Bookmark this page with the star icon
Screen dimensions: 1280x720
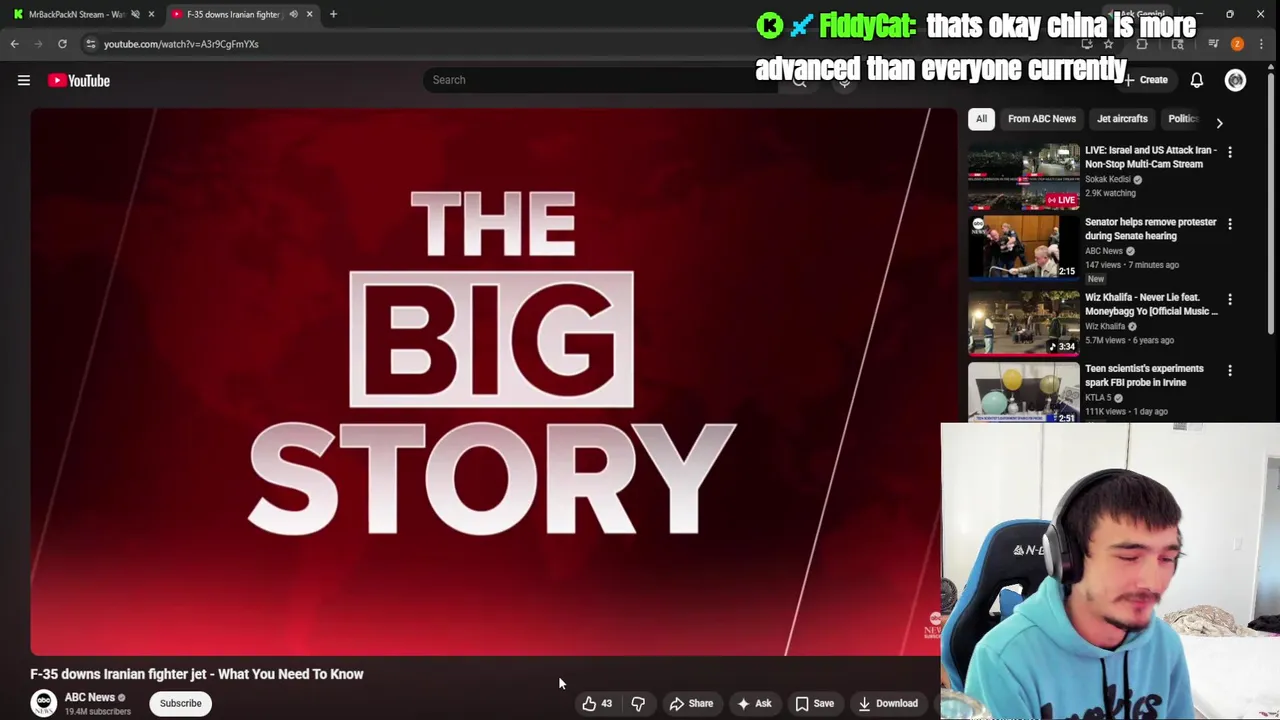tap(1108, 44)
